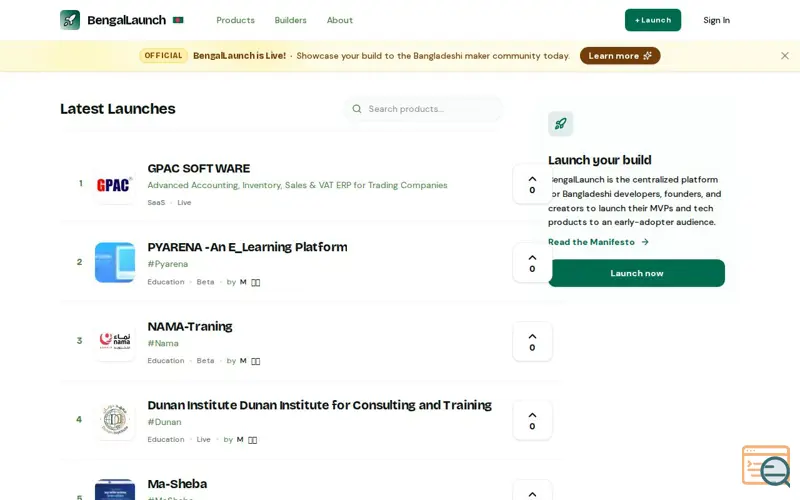Image resolution: width=800 pixels, height=500 pixels.
Task: Click the Launch now button
Action: [636, 273]
